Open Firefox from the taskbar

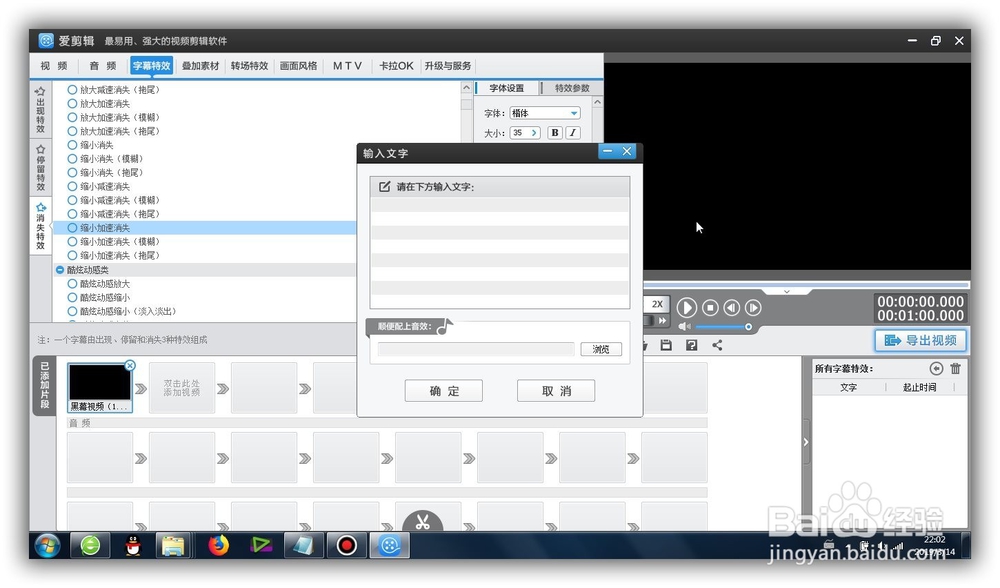click(x=218, y=545)
